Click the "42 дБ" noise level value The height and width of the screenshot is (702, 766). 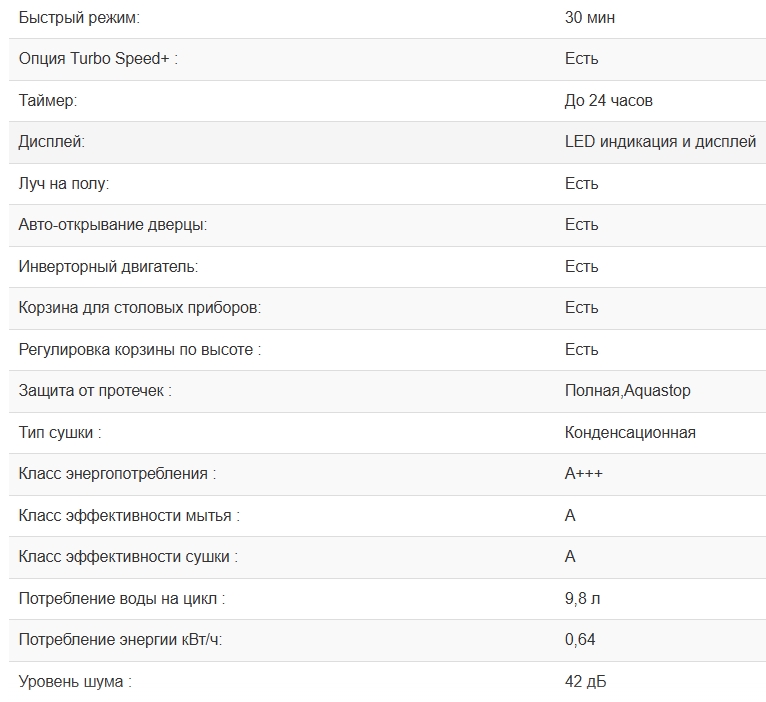[x=585, y=682]
